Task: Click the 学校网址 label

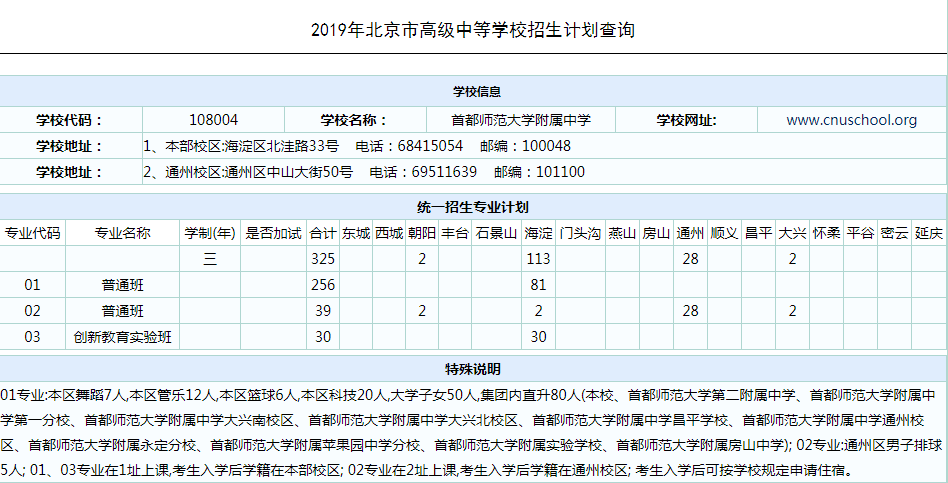Action: pos(686,120)
